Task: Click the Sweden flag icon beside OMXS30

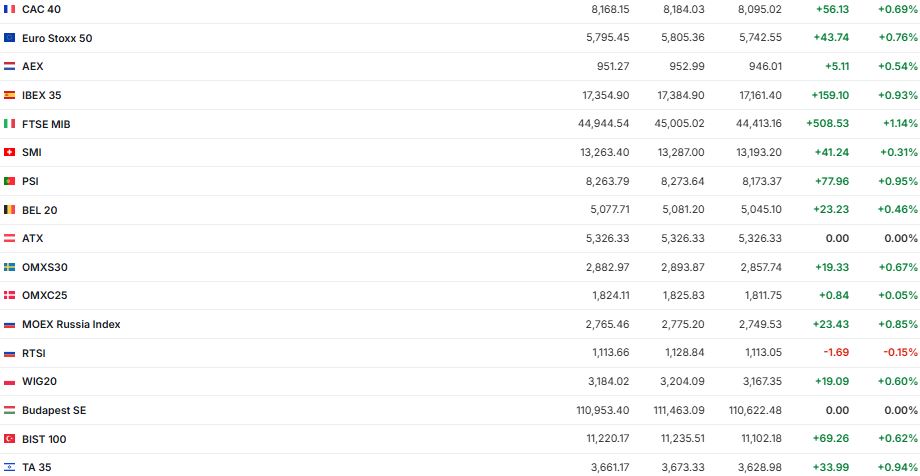Action: tap(10, 267)
